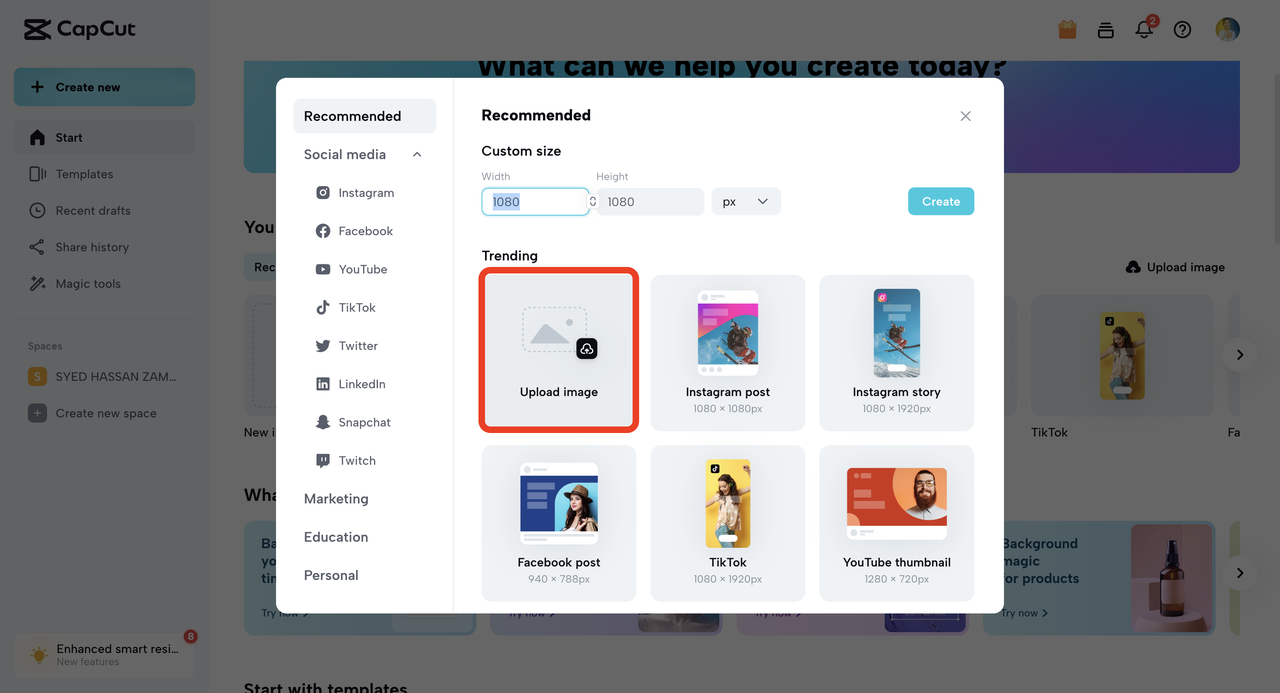Switch to the Marketing category
1280x693 pixels.
(x=336, y=499)
